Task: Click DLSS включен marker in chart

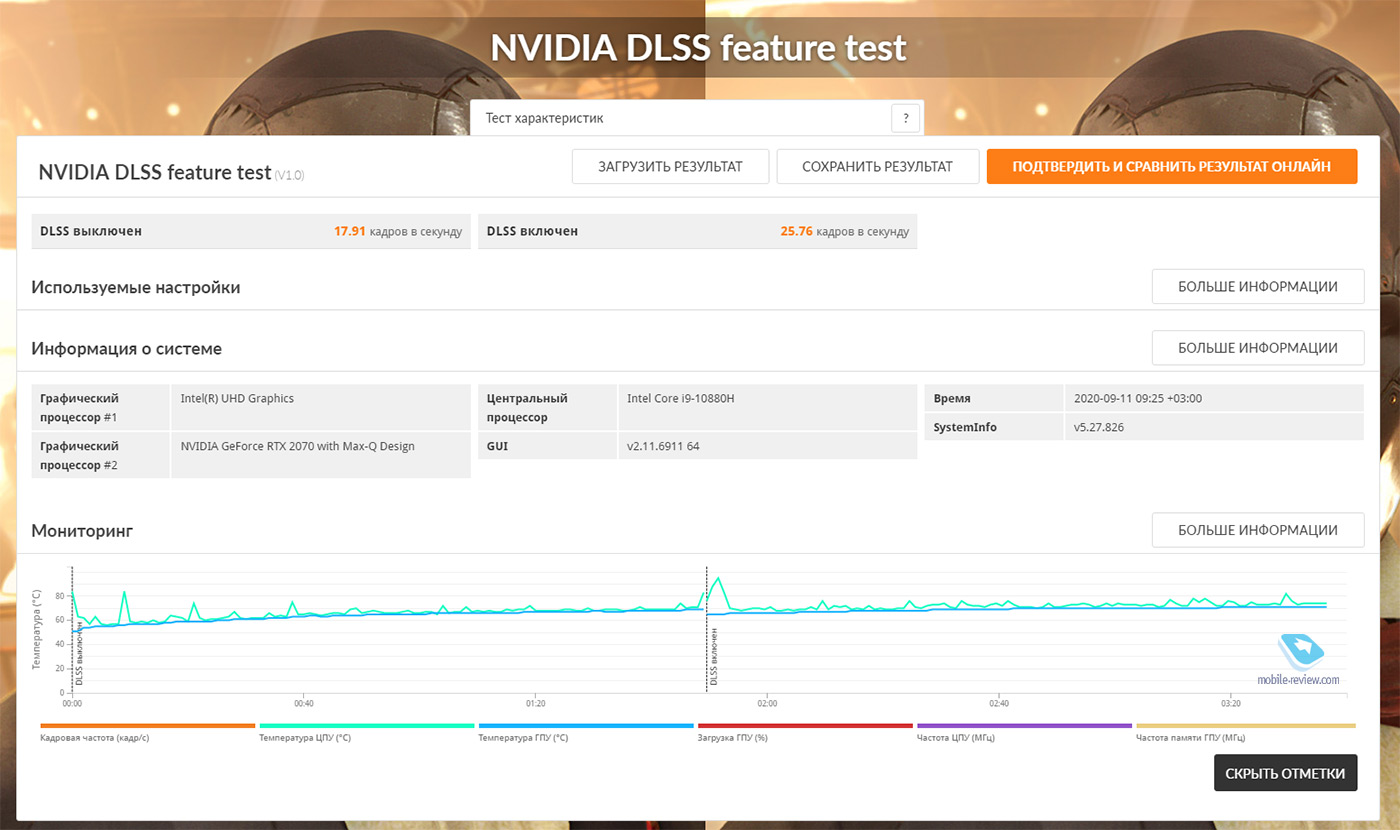Action: tap(713, 657)
